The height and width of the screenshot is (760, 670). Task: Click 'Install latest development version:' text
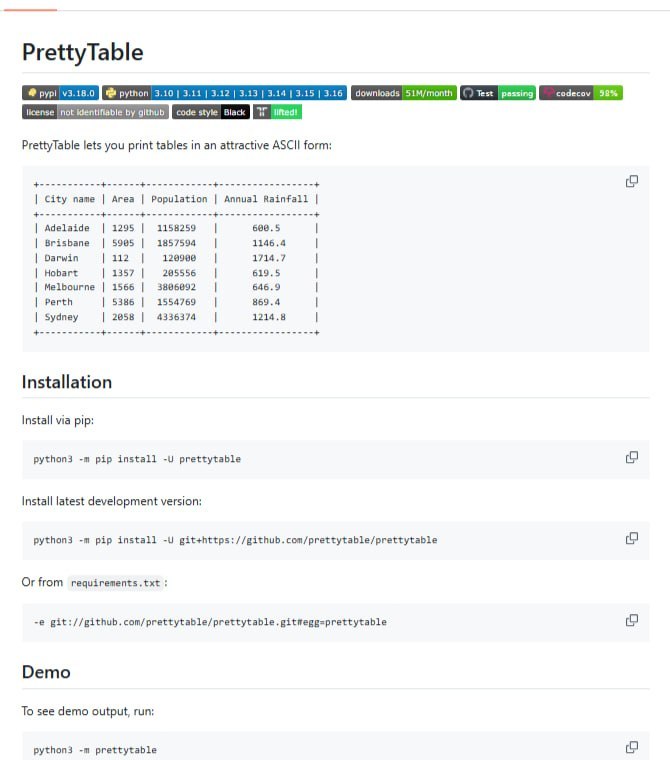pyautogui.click(x=112, y=501)
